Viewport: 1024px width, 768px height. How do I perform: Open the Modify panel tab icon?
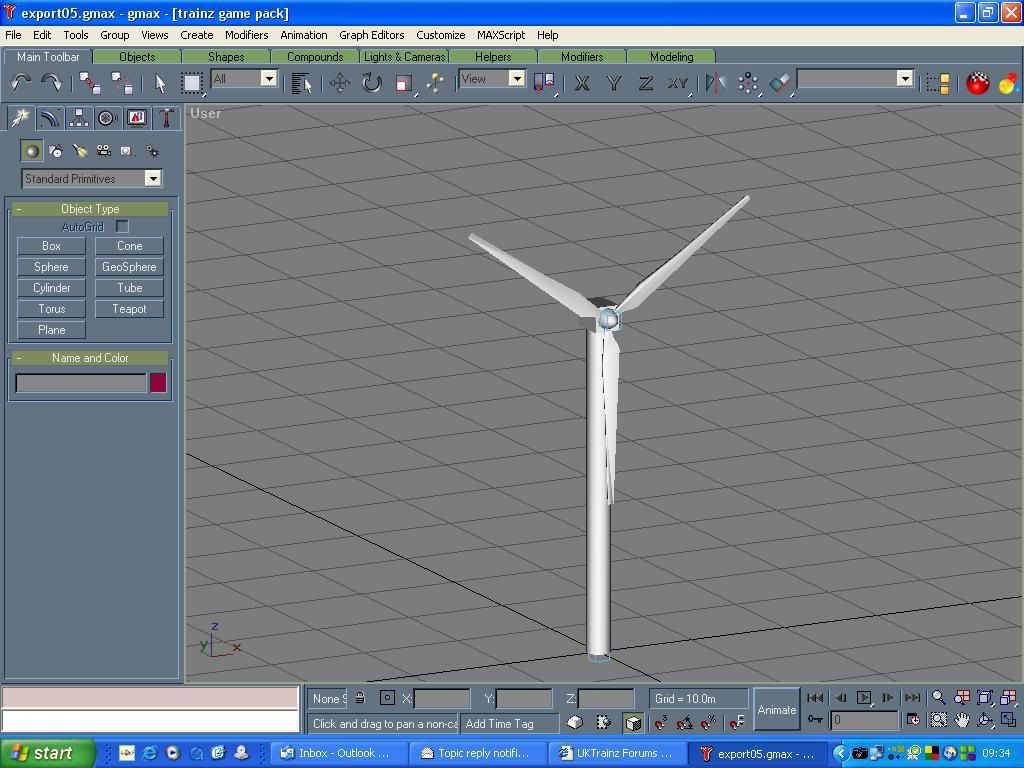[x=49, y=118]
